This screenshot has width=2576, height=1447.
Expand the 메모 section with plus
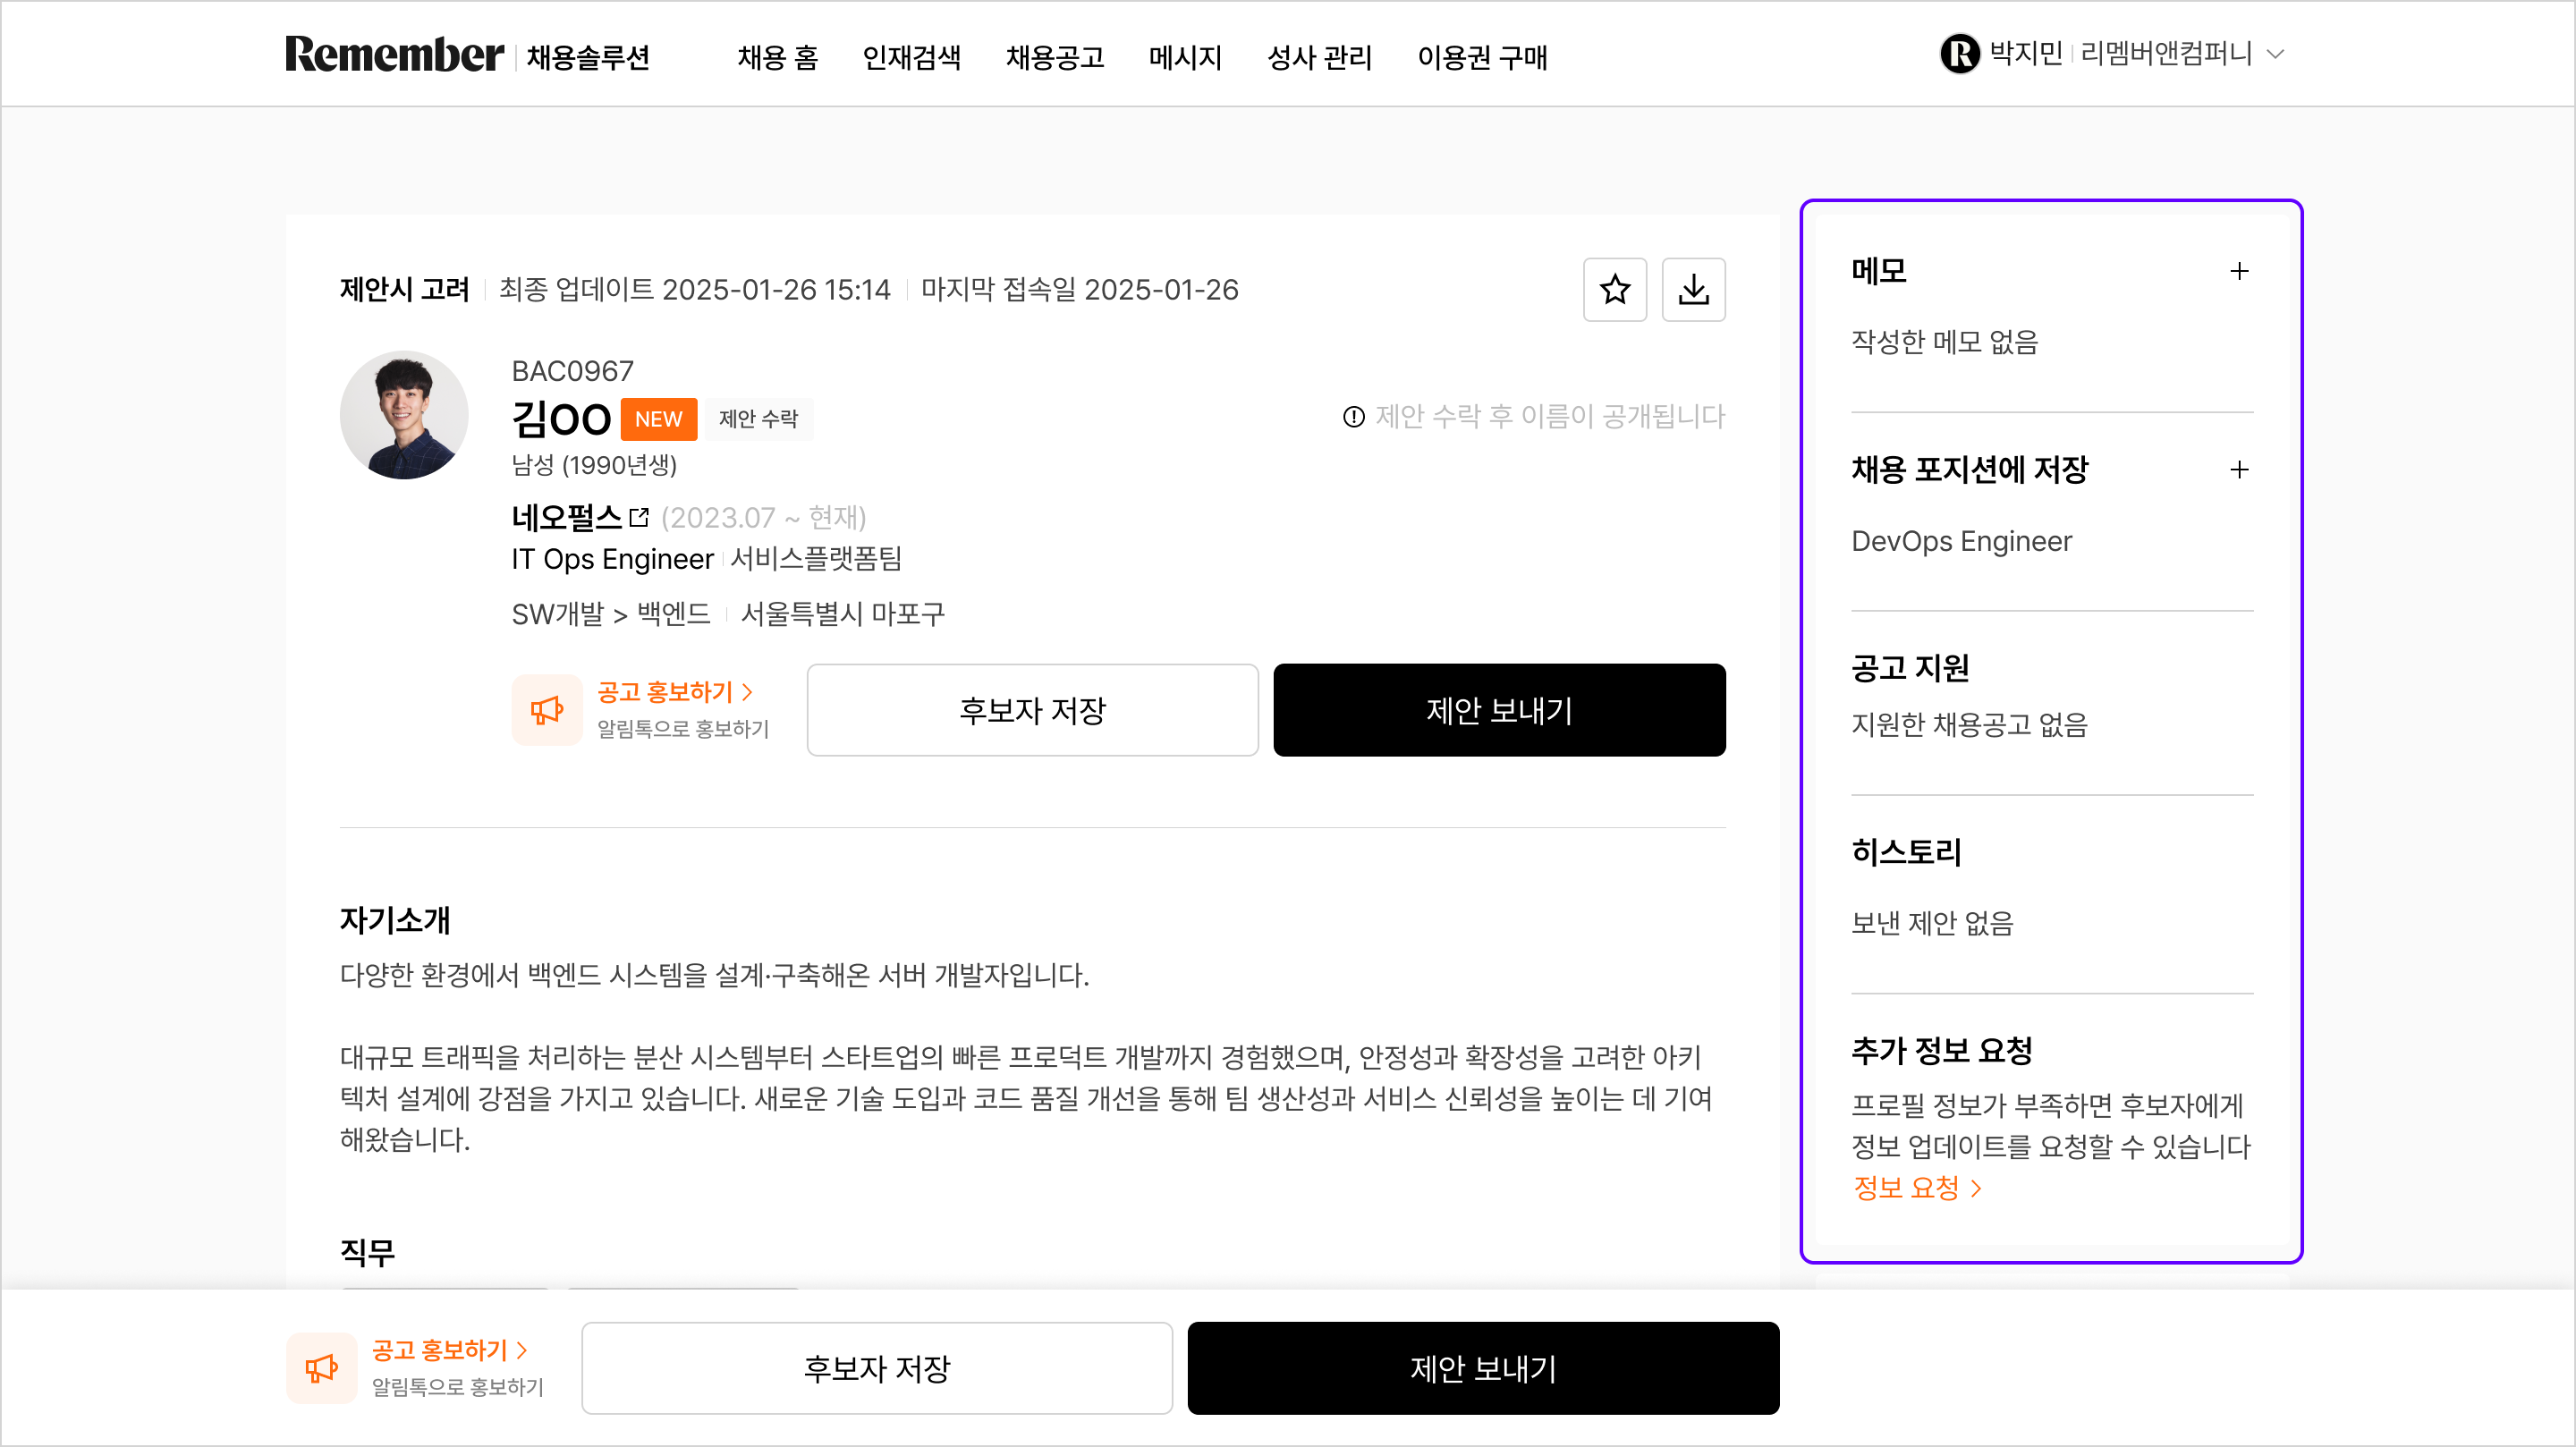tap(2239, 271)
